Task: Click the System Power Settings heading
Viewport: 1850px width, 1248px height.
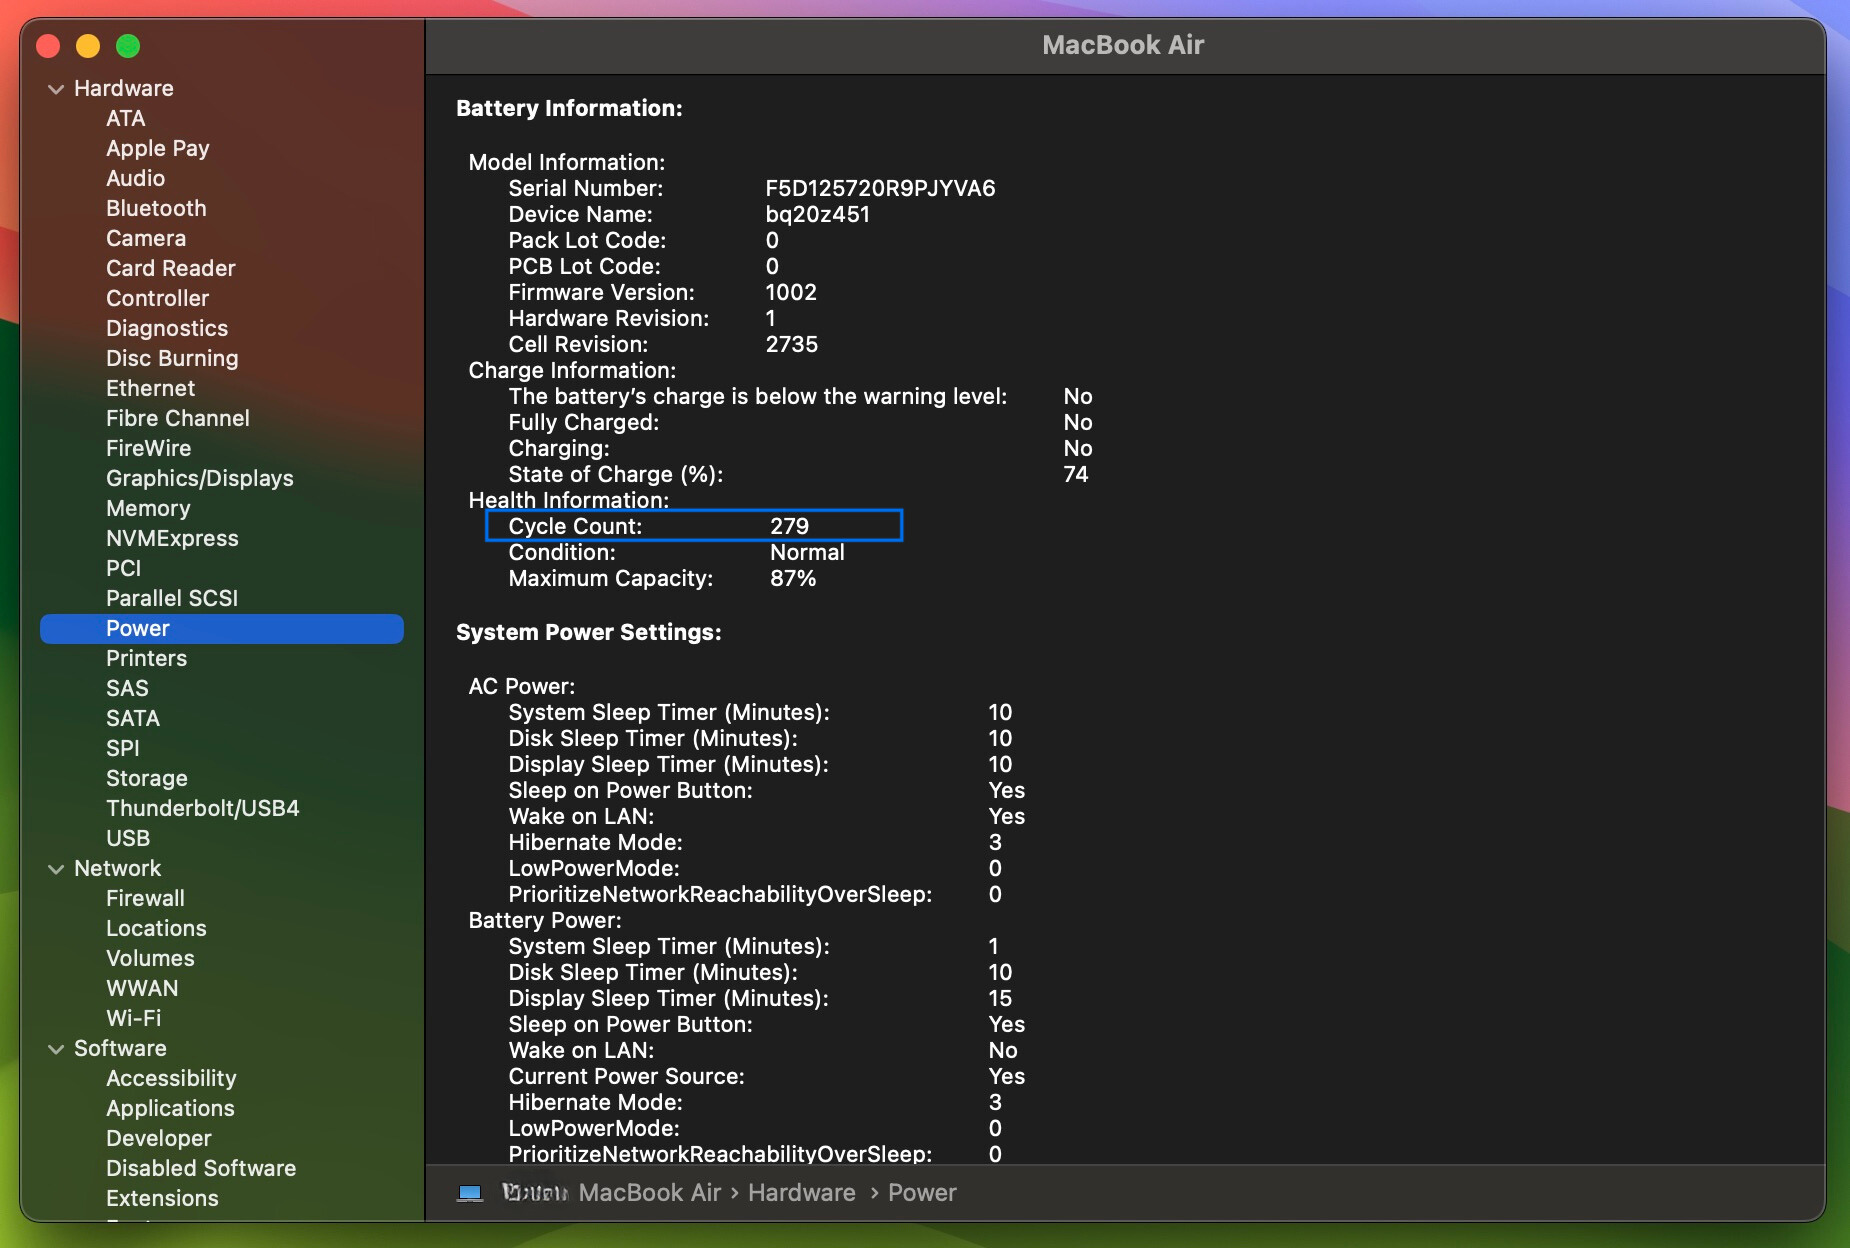Action: 589,632
